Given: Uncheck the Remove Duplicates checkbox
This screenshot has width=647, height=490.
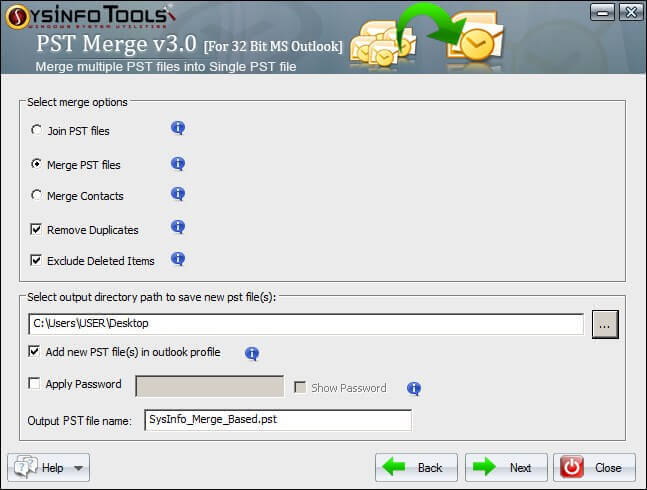Looking at the screenshot, I should click(x=36, y=230).
